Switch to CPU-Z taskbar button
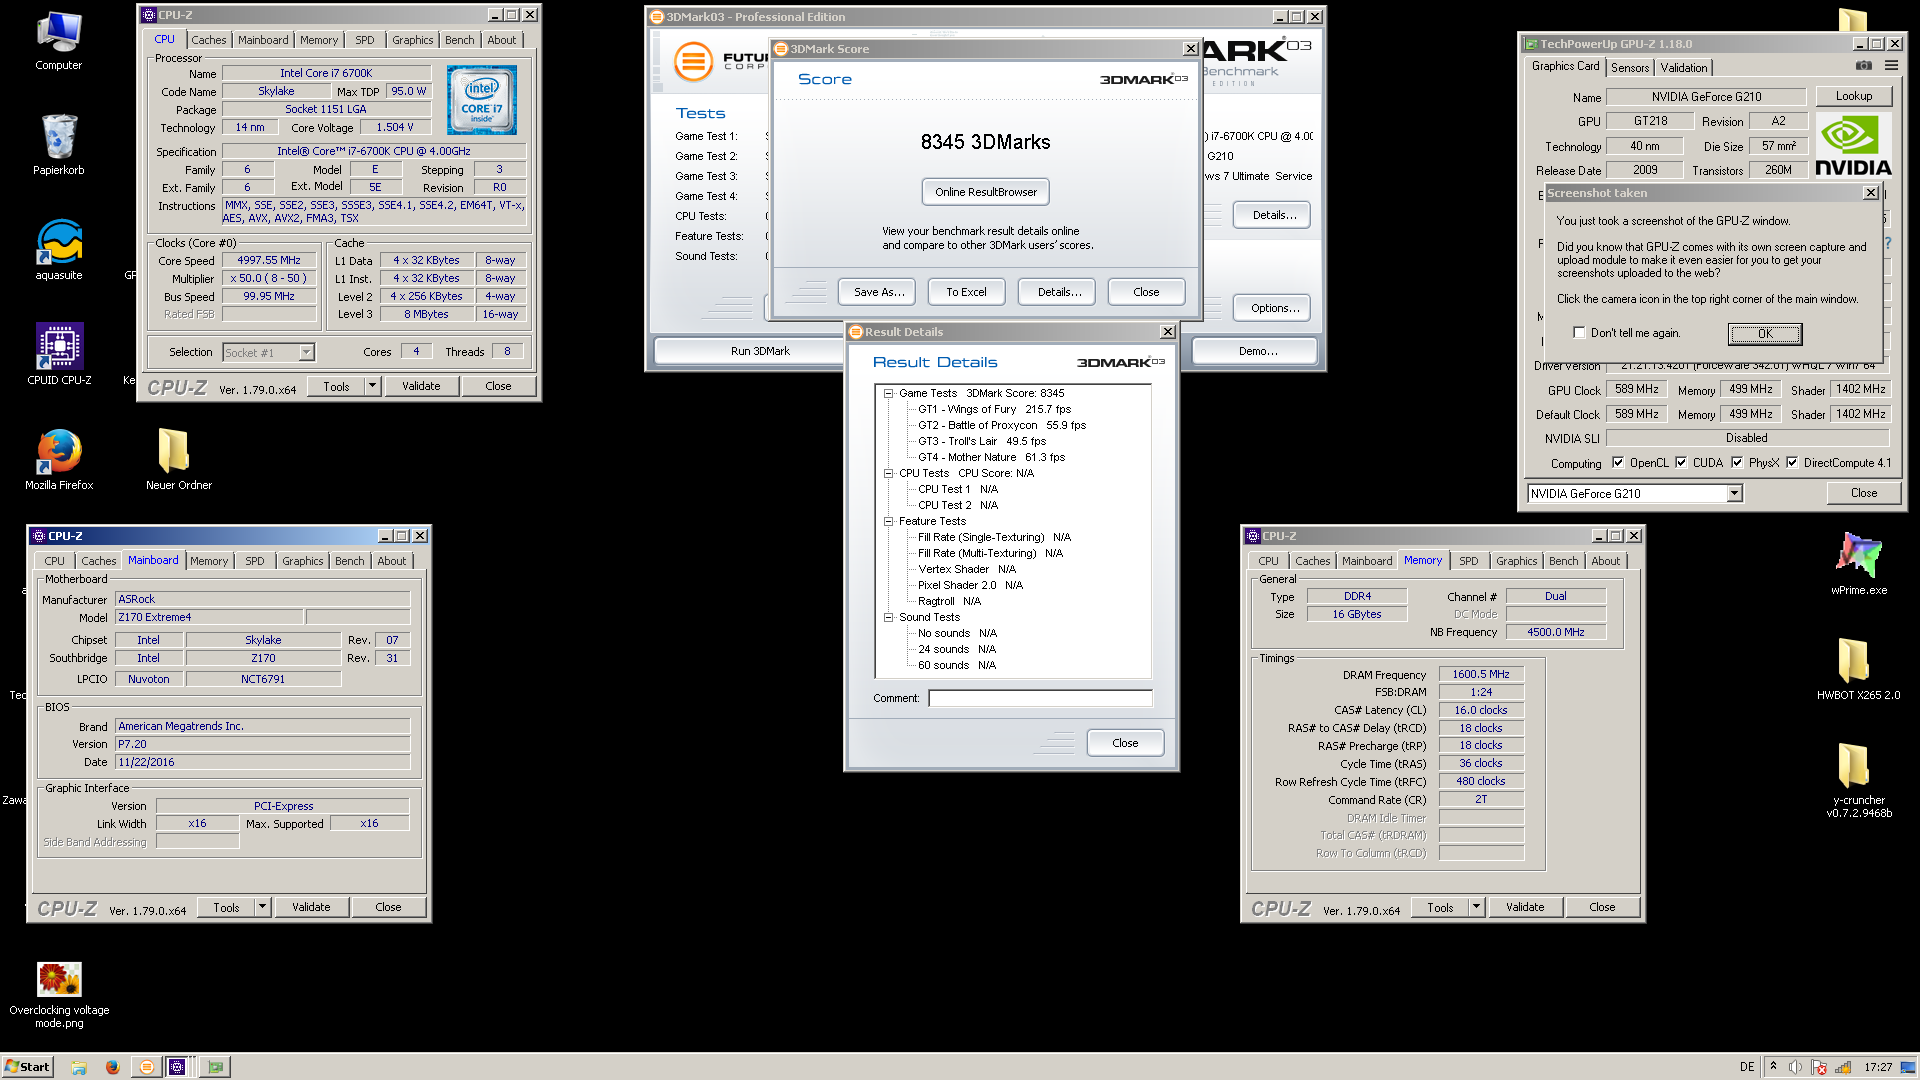1920x1080 pixels. click(180, 1067)
